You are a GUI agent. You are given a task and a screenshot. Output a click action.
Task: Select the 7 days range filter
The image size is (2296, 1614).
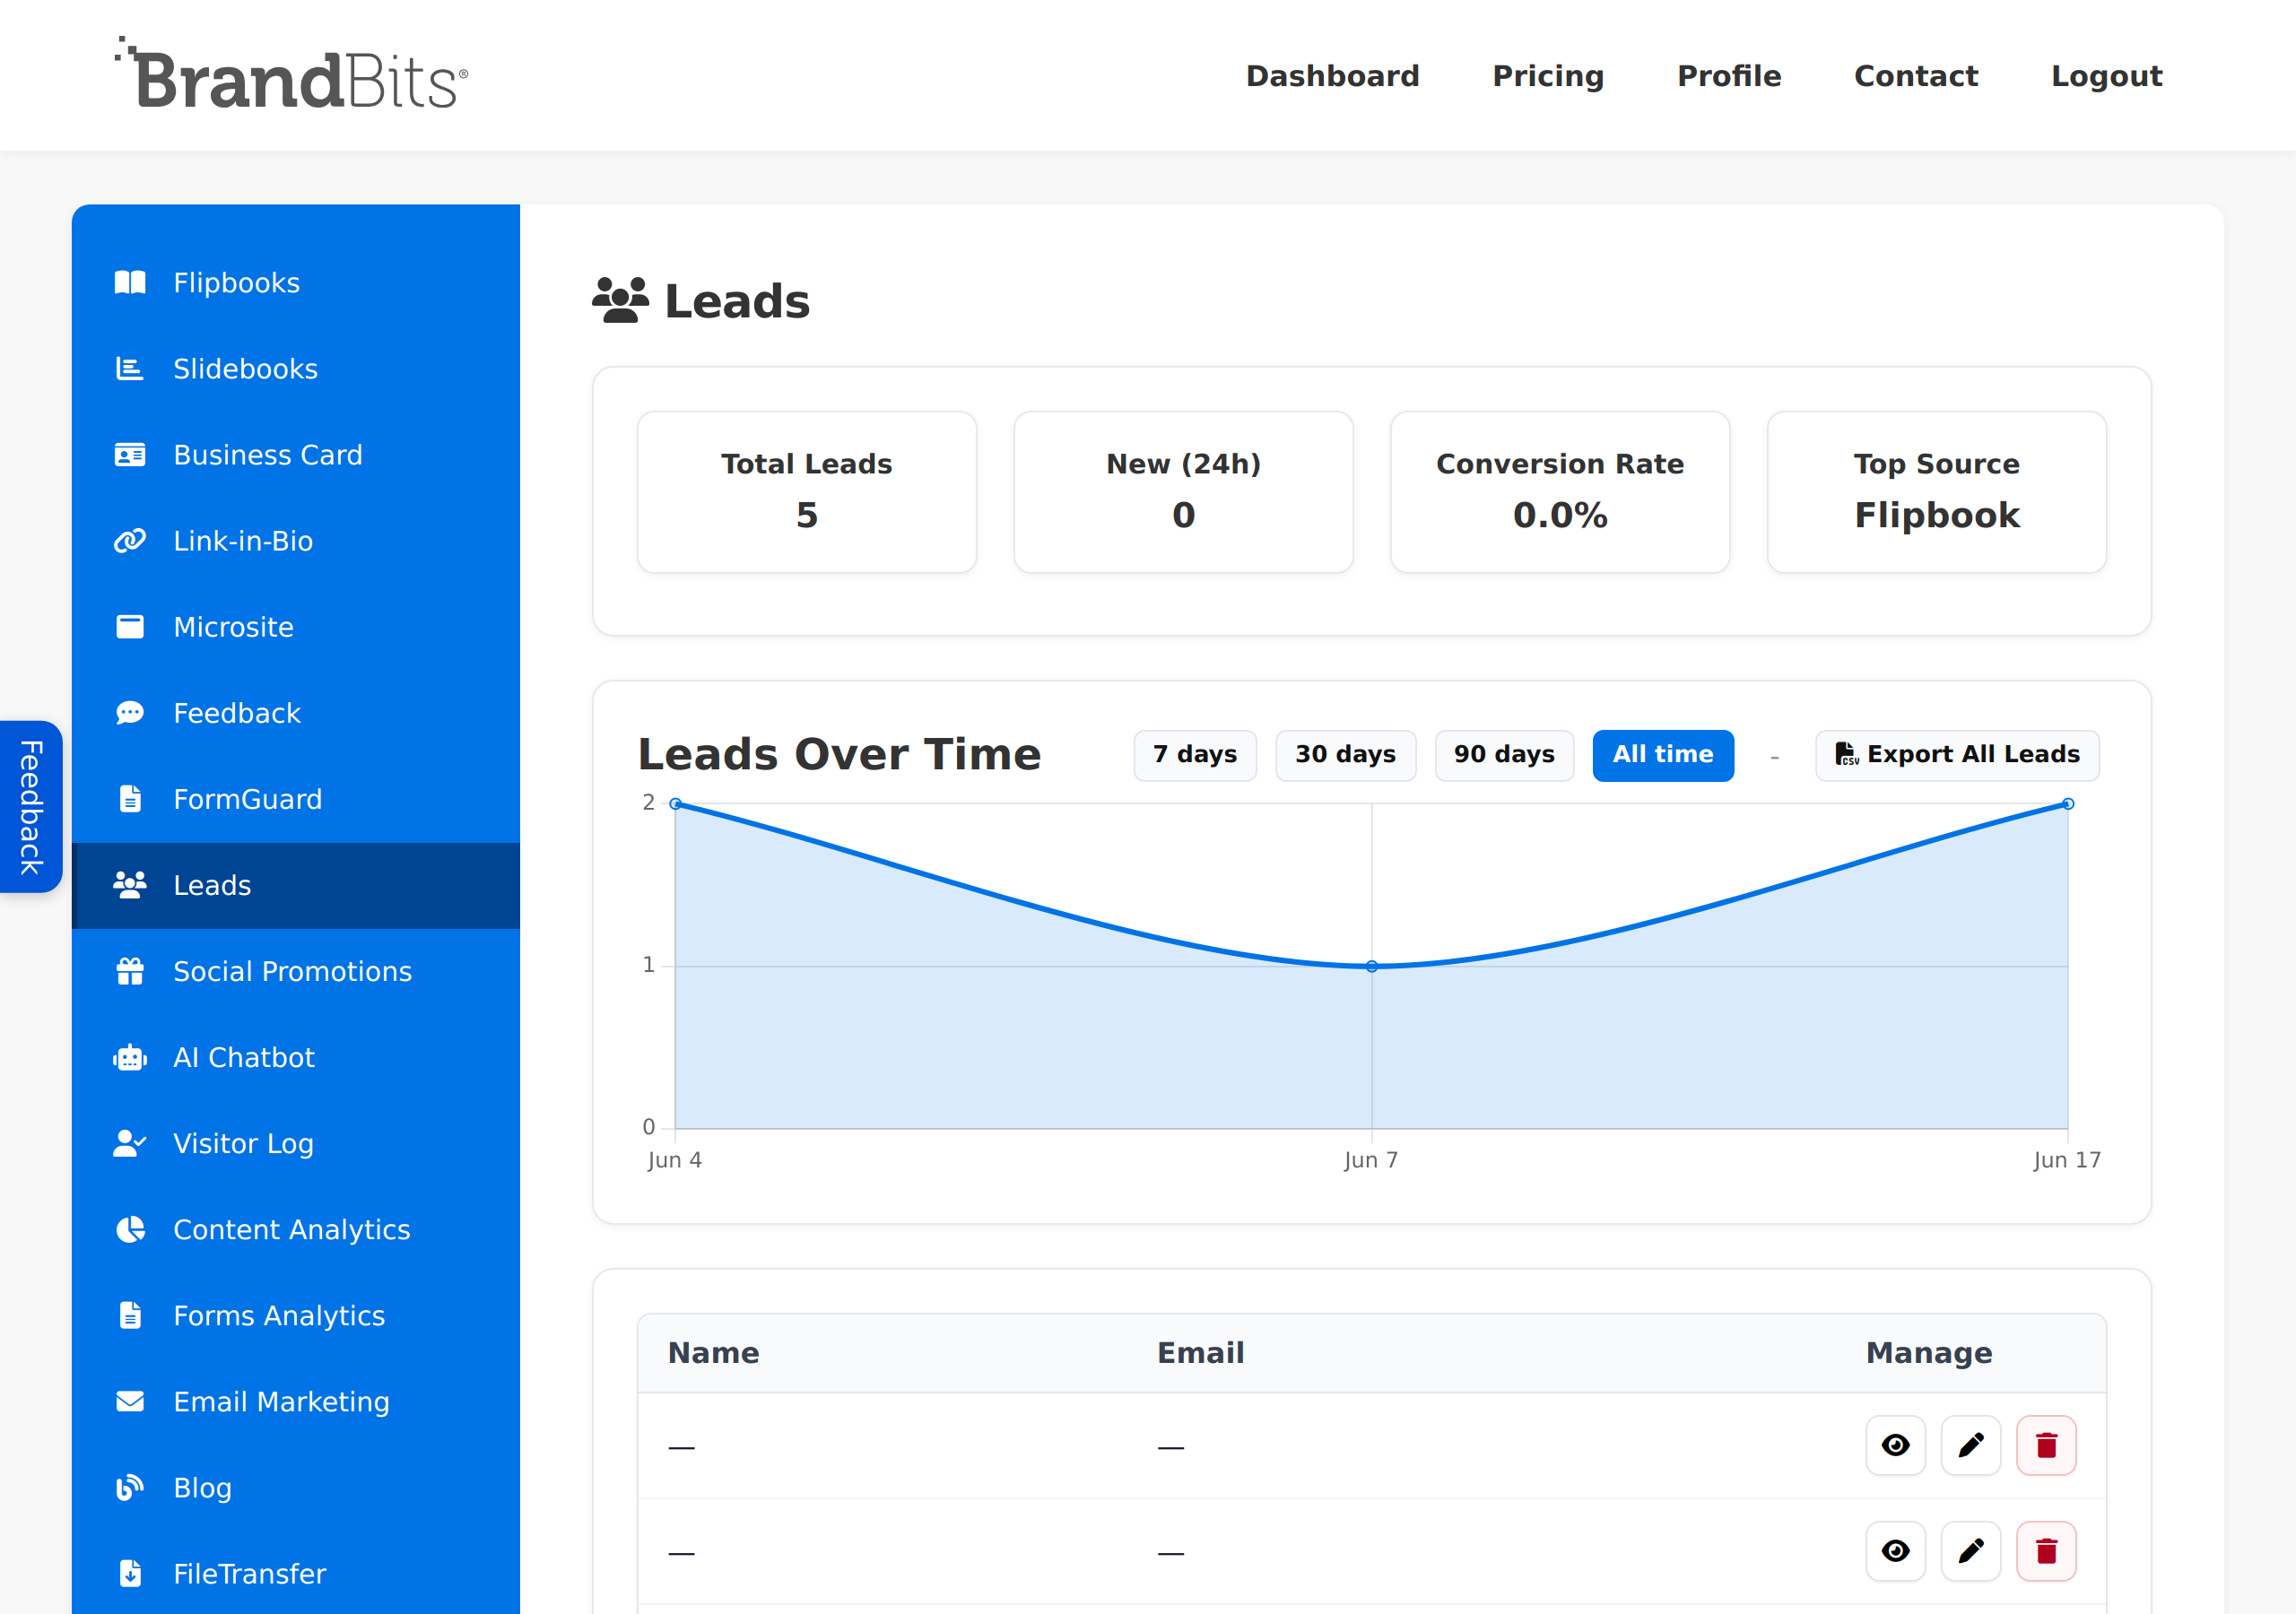[x=1195, y=755]
